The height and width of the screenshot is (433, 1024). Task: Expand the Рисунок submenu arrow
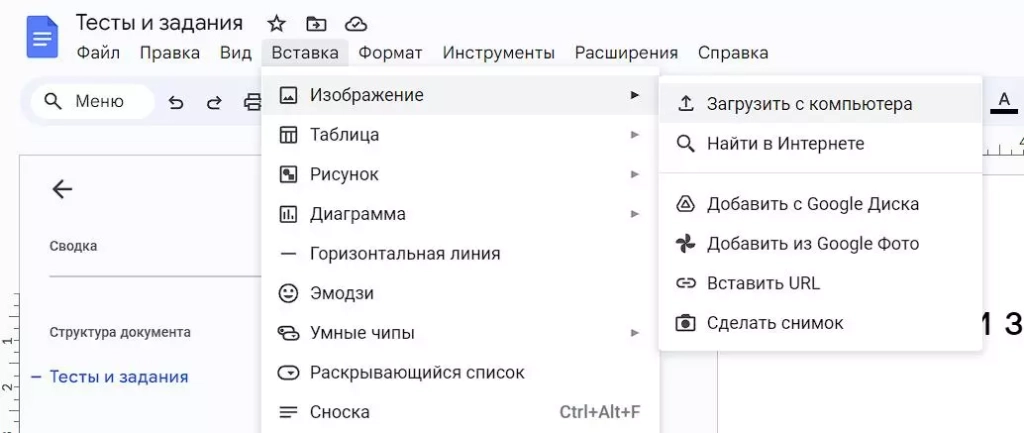tap(635, 174)
